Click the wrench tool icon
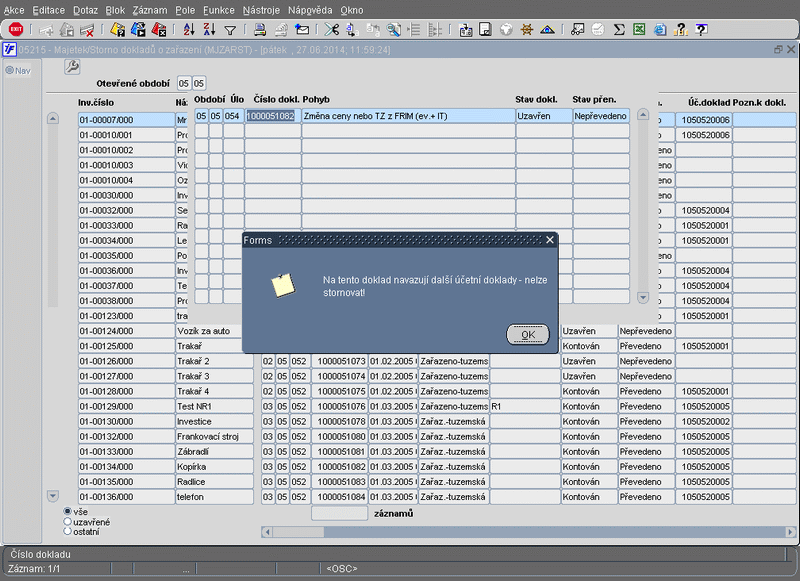Image resolution: width=800 pixels, height=581 pixels. pyautogui.click(x=72, y=67)
